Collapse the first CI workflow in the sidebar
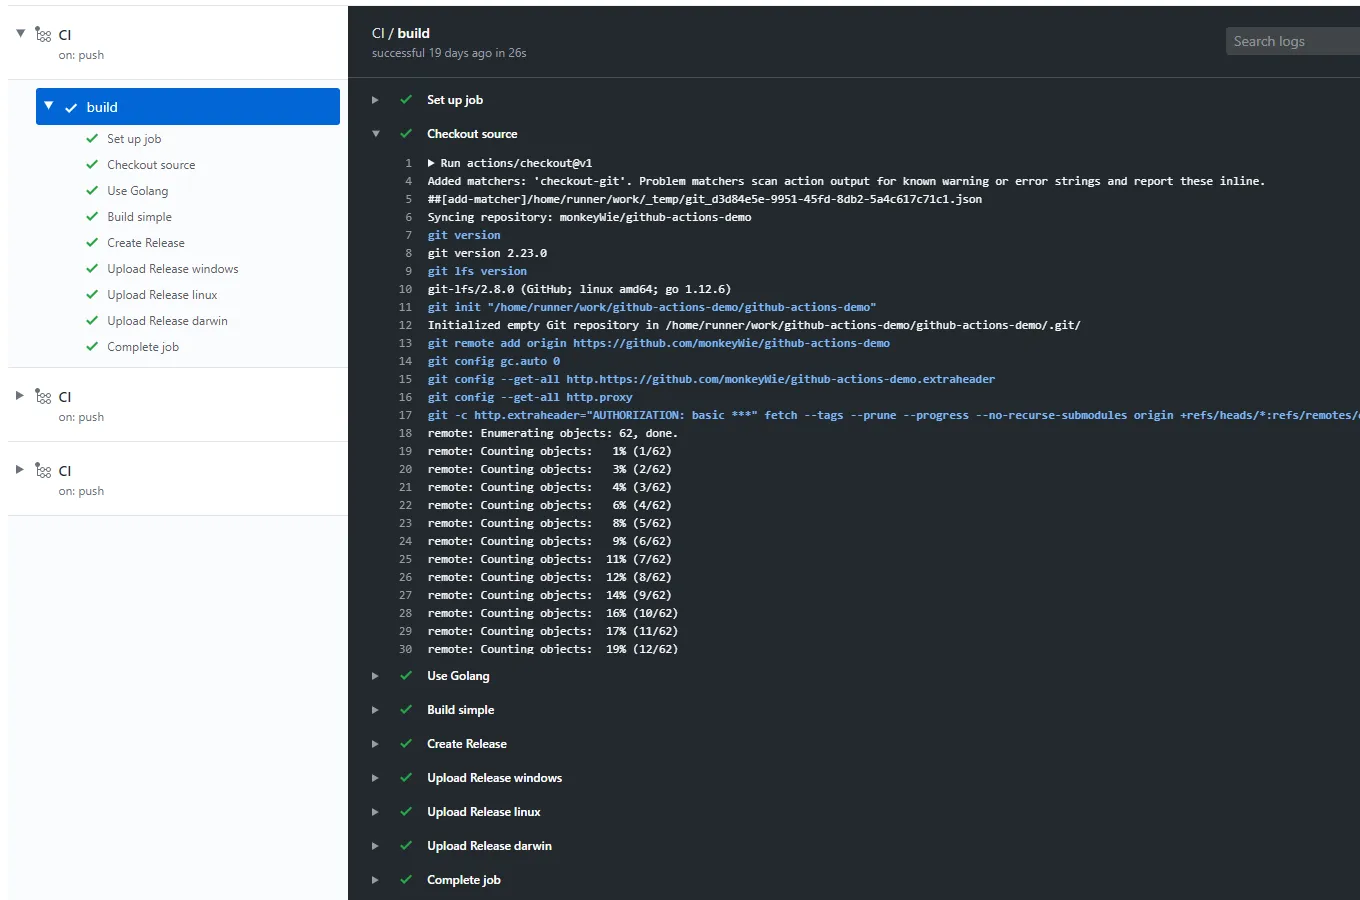Screen dimensions: 1360x900 [x=20, y=34]
